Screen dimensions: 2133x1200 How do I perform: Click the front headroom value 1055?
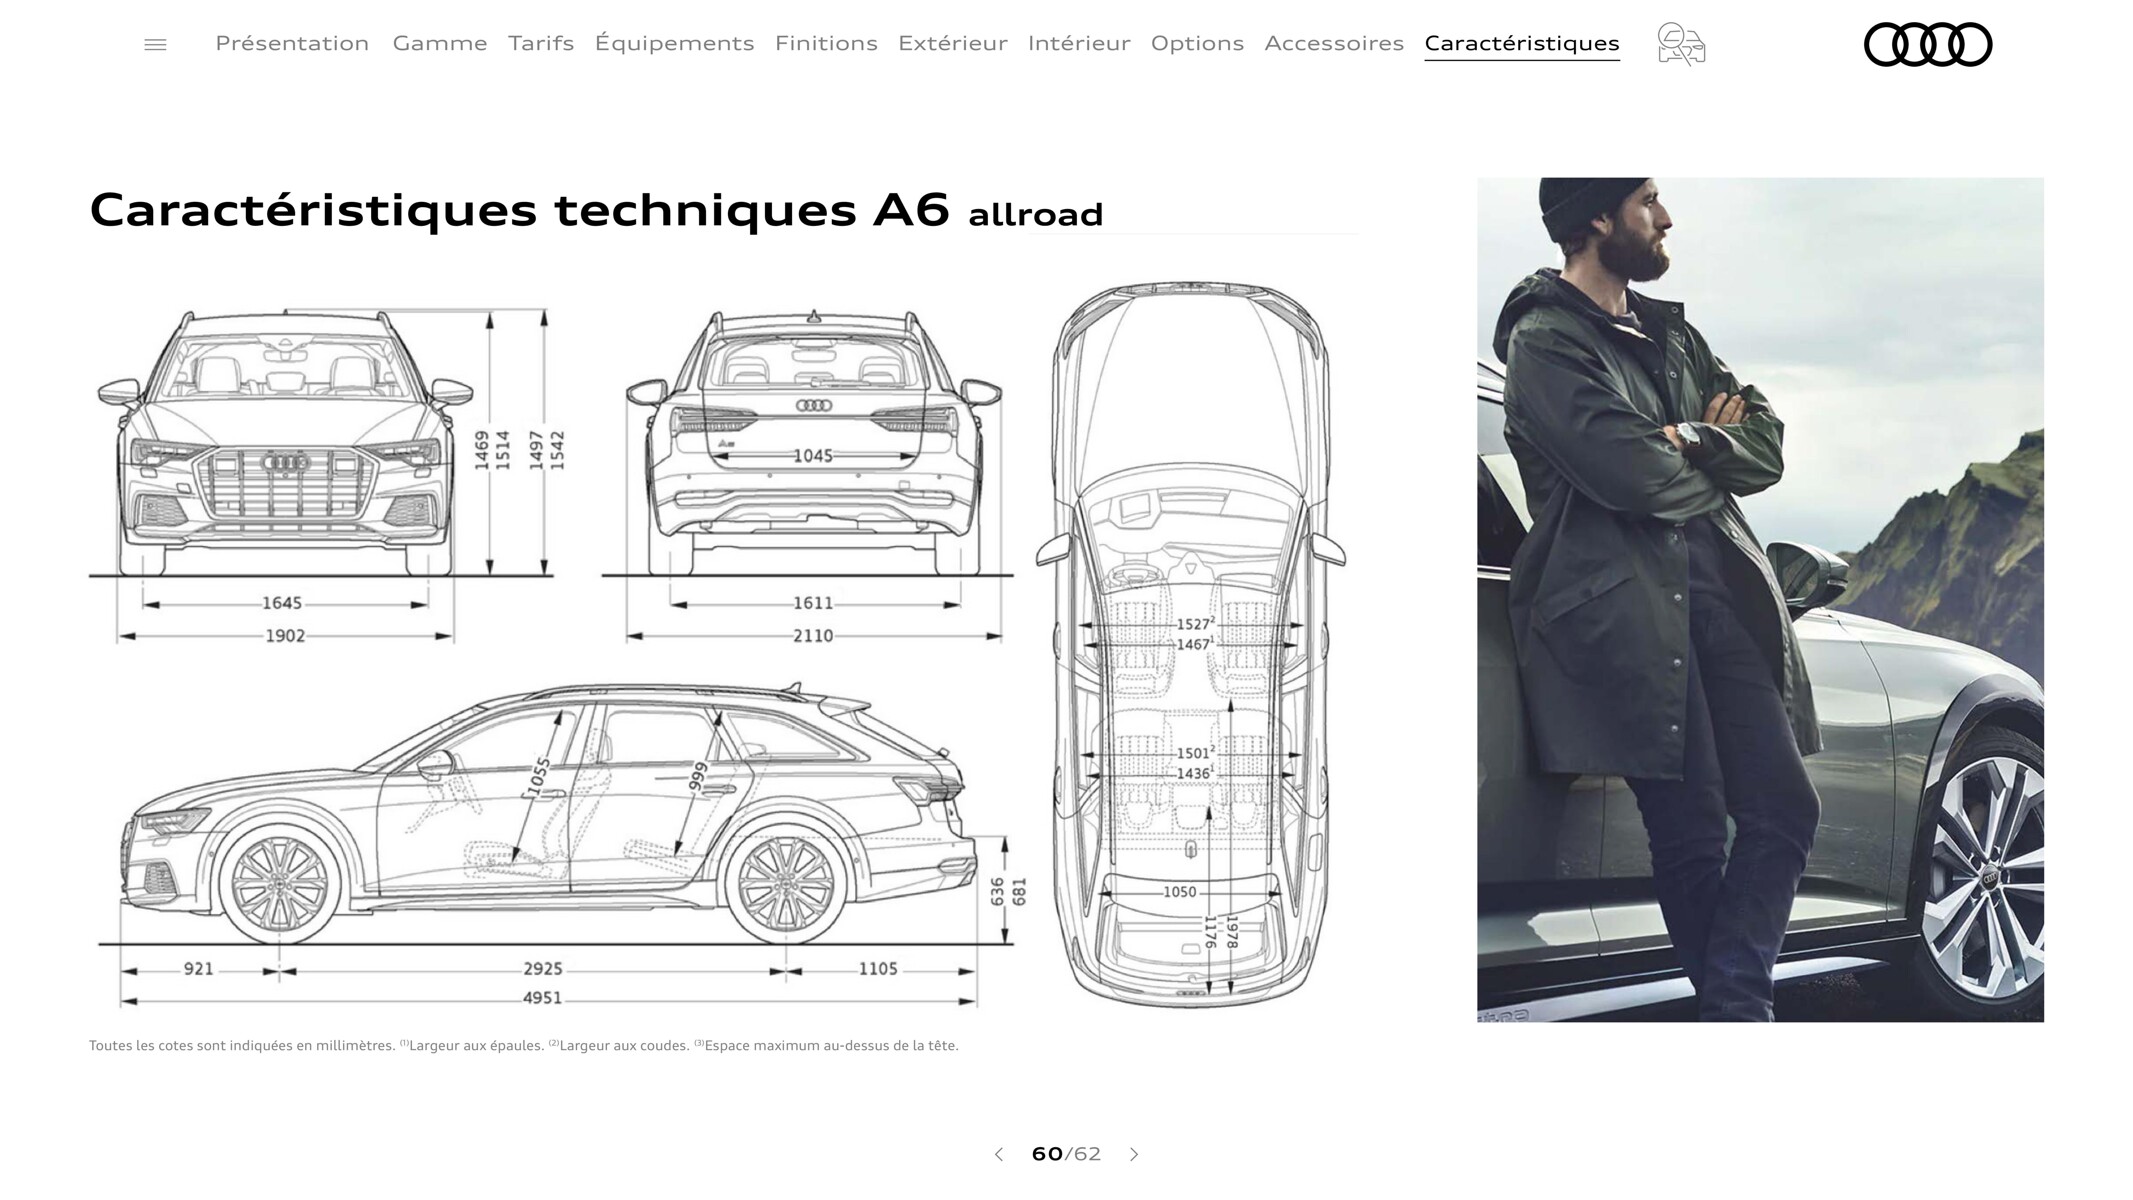539,777
